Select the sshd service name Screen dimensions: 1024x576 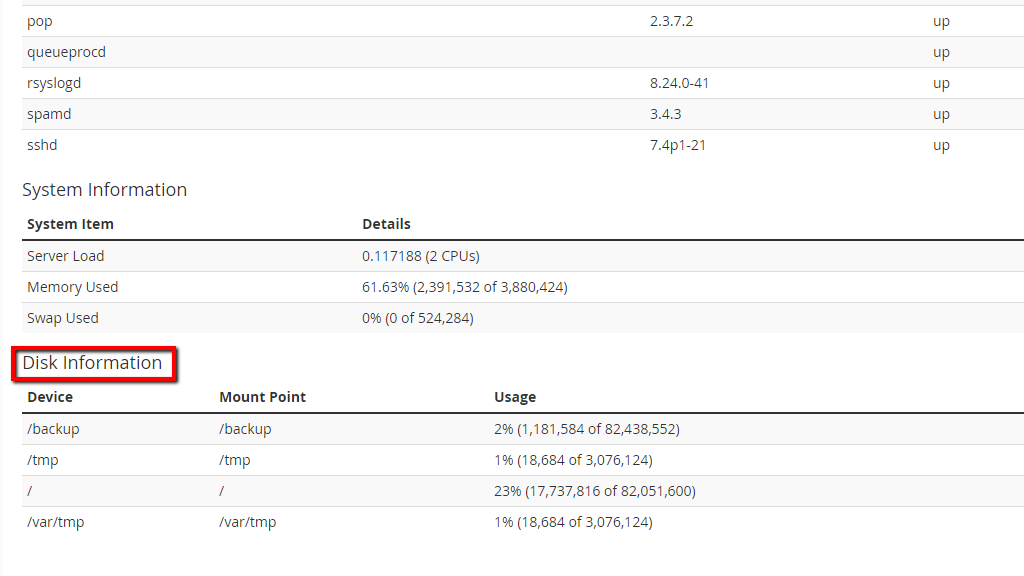click(x=42, y=145)
